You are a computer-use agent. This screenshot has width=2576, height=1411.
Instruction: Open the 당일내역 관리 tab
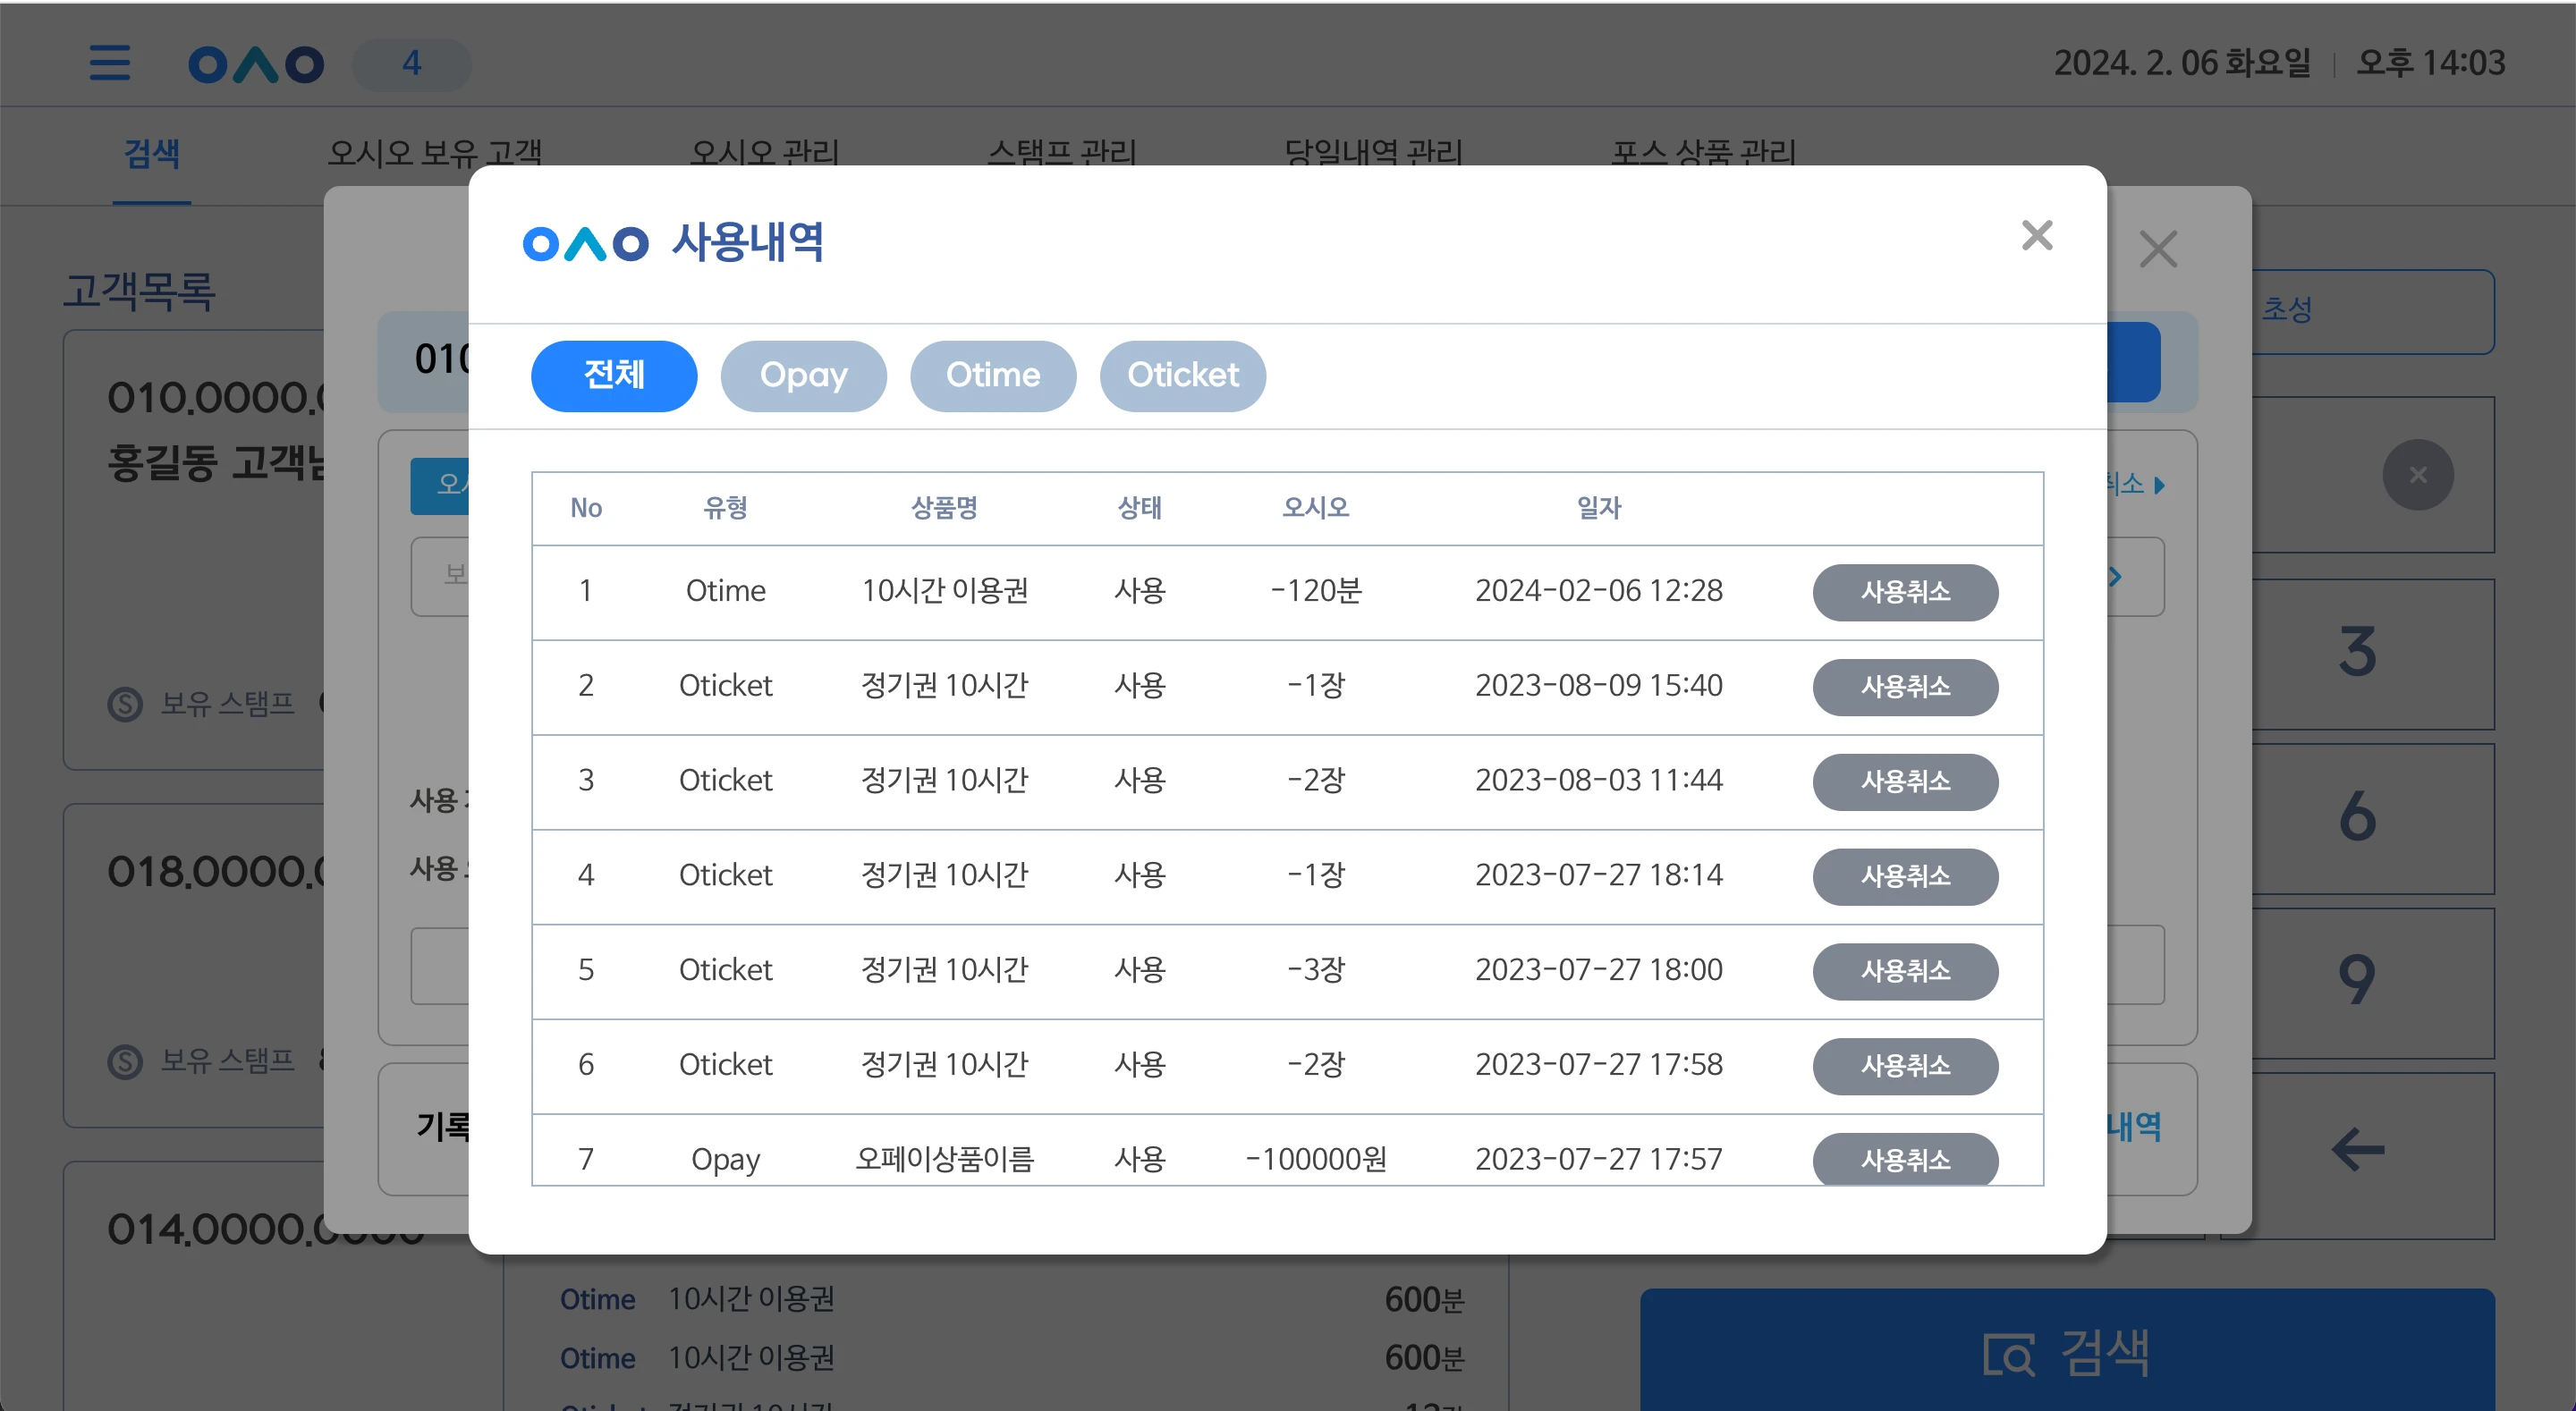1373,152
